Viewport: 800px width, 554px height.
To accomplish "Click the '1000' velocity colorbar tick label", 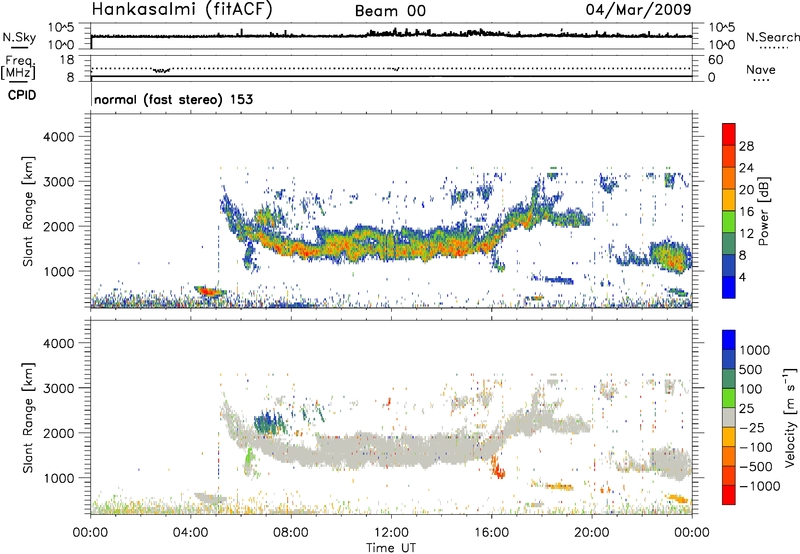I will [755, 350].
